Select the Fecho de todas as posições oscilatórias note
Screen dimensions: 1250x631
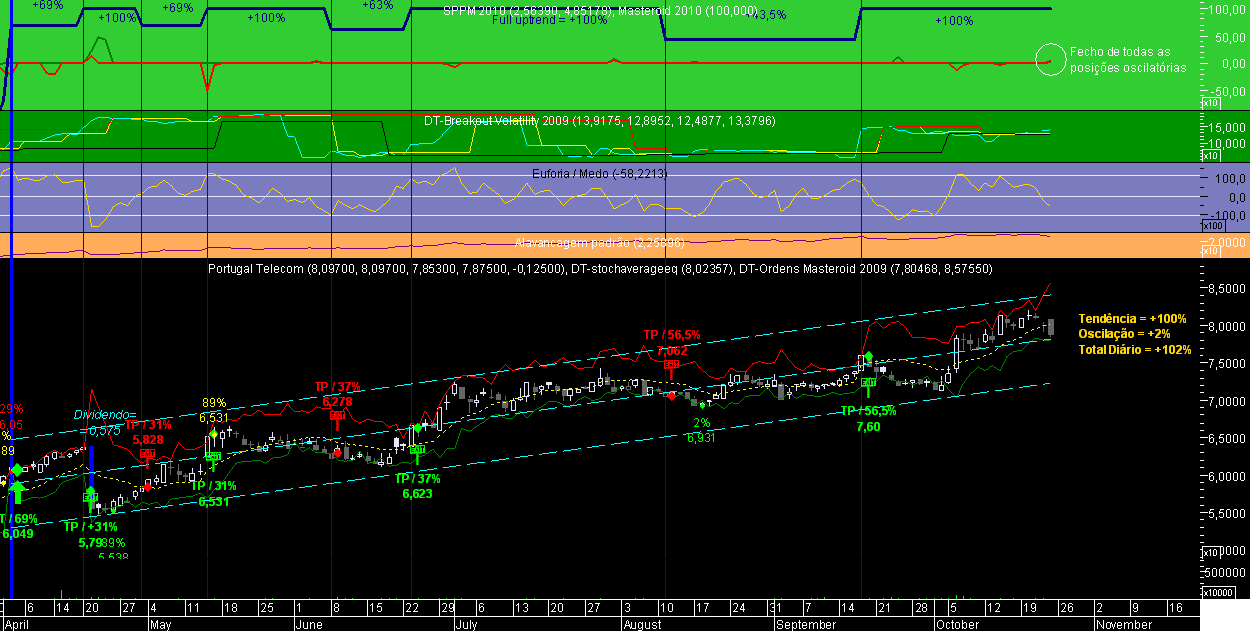[1128, 60]
